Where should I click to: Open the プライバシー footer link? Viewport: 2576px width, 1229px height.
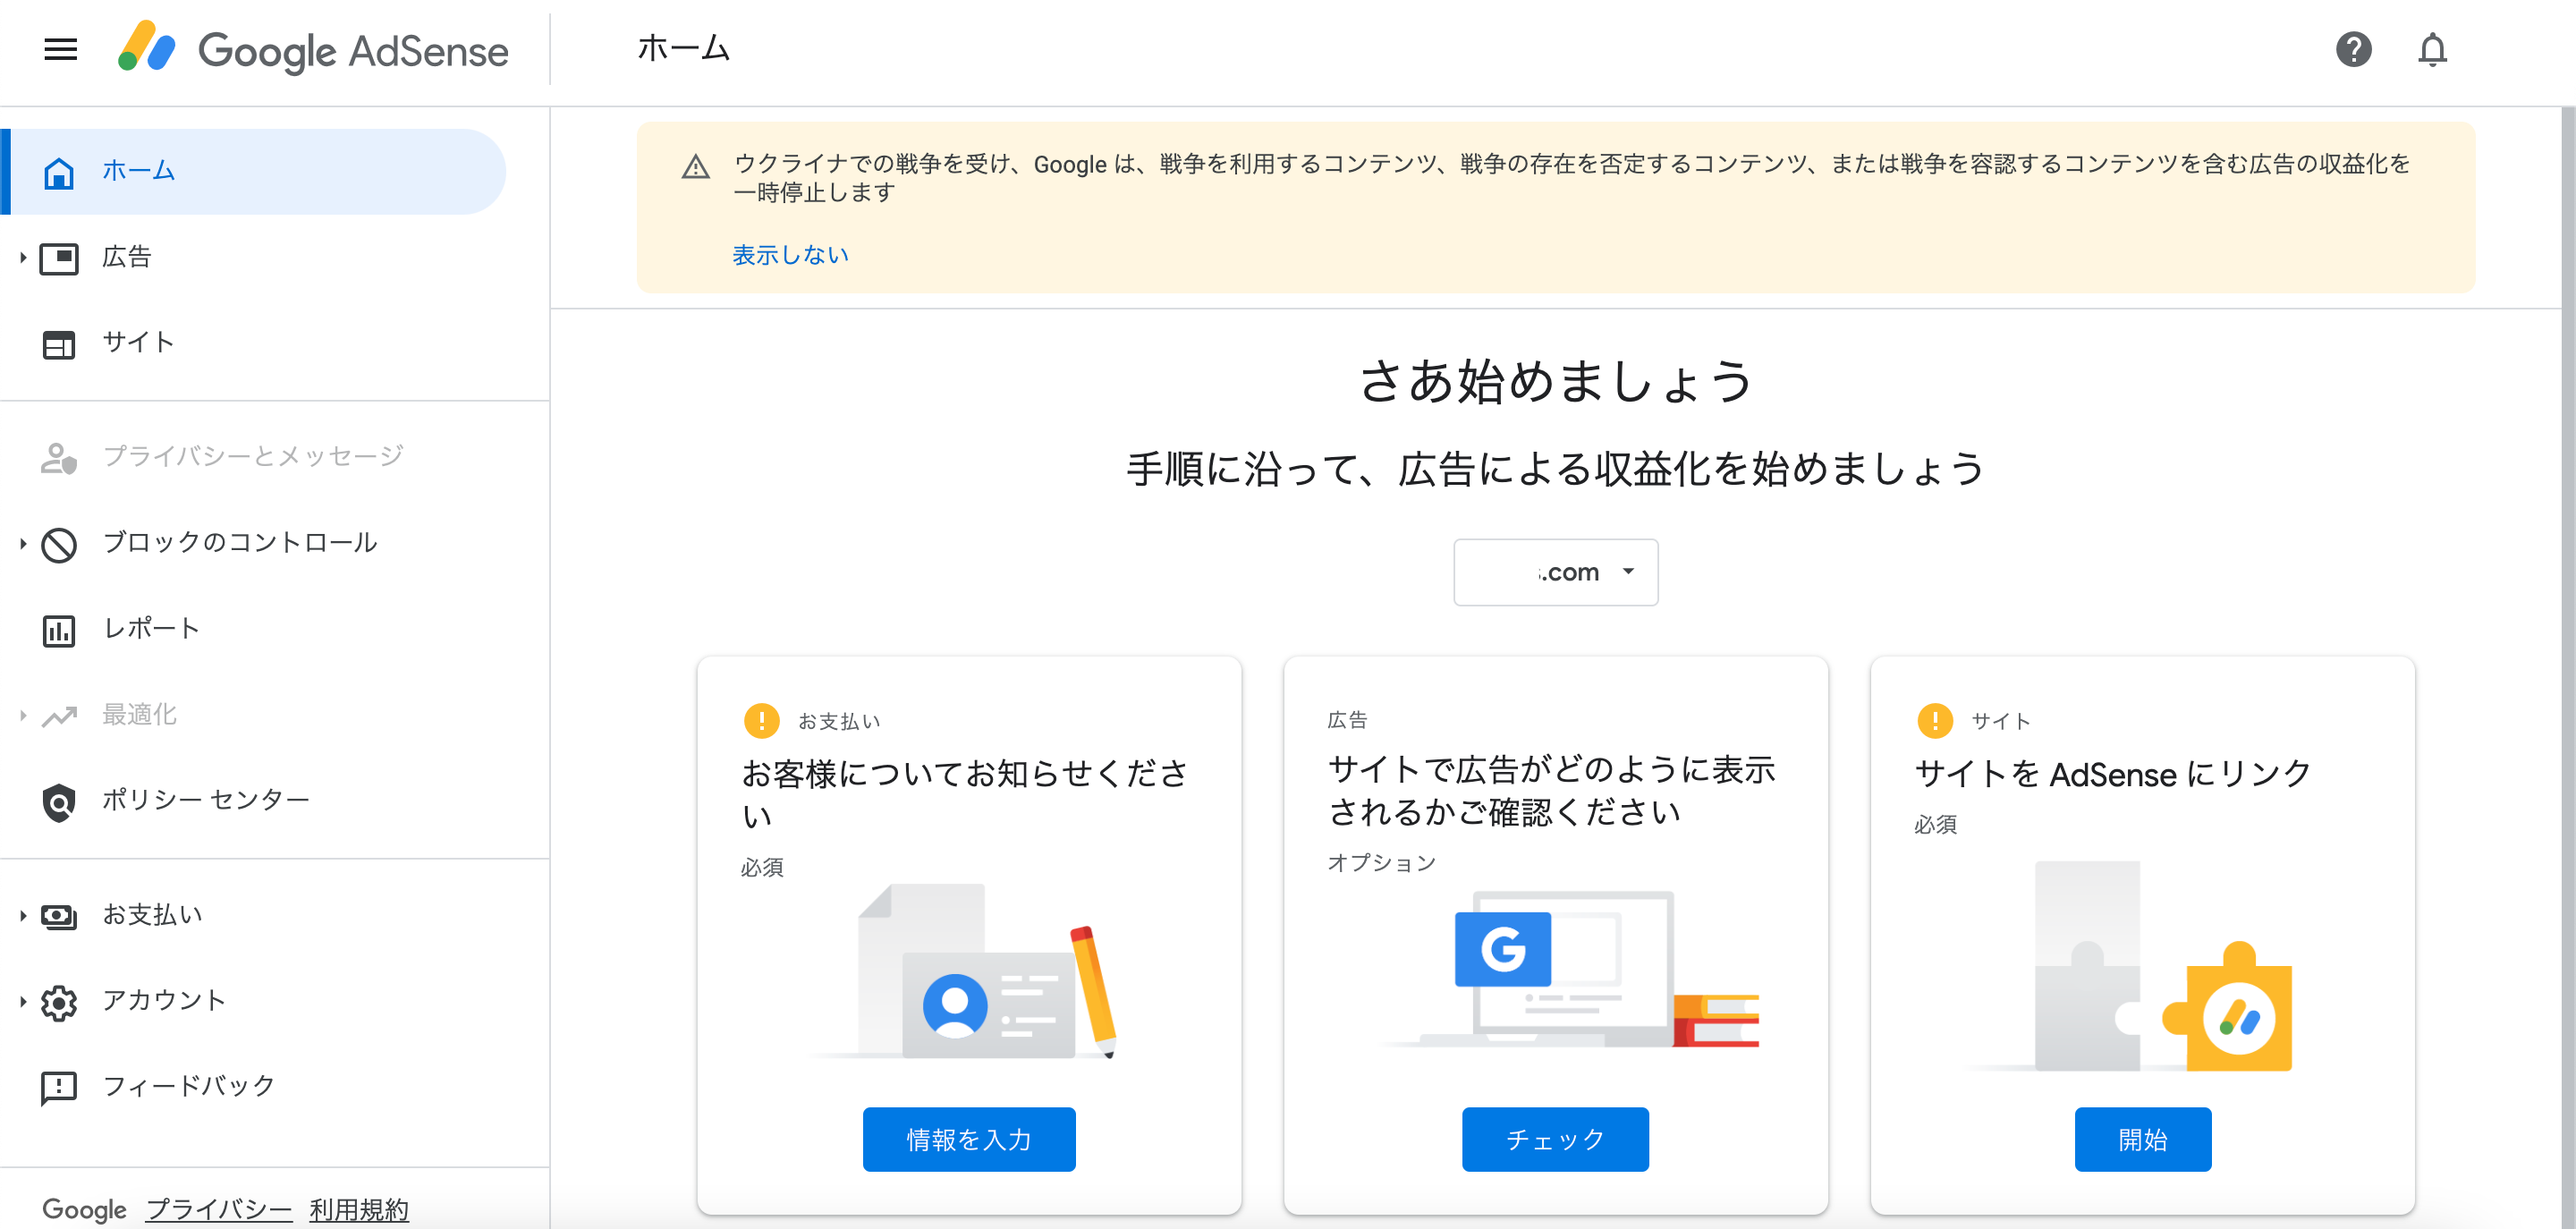[219, 1209]
